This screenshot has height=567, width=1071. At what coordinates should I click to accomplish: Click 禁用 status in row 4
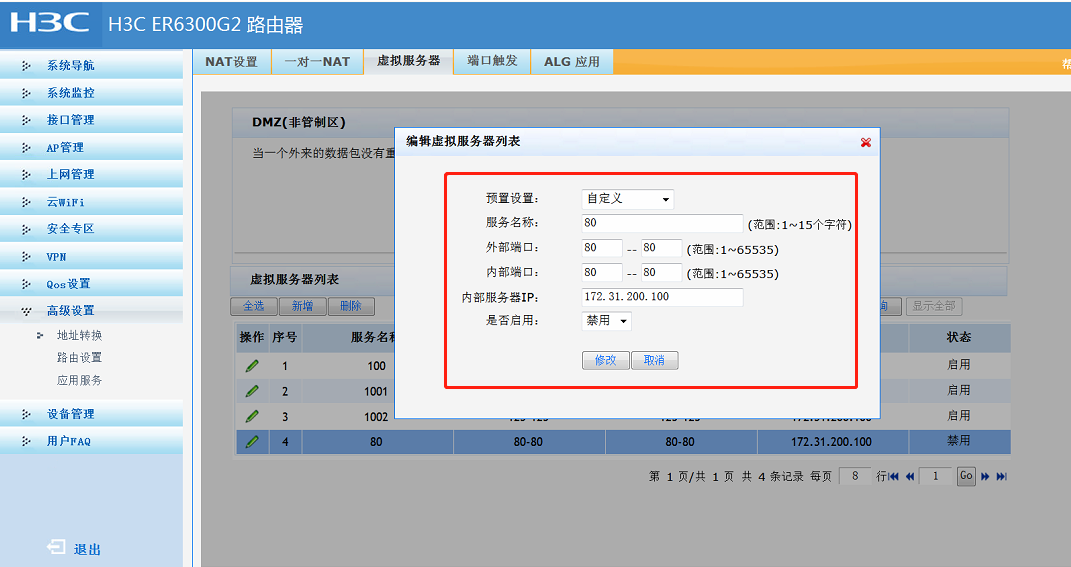[x=958, y=441]
